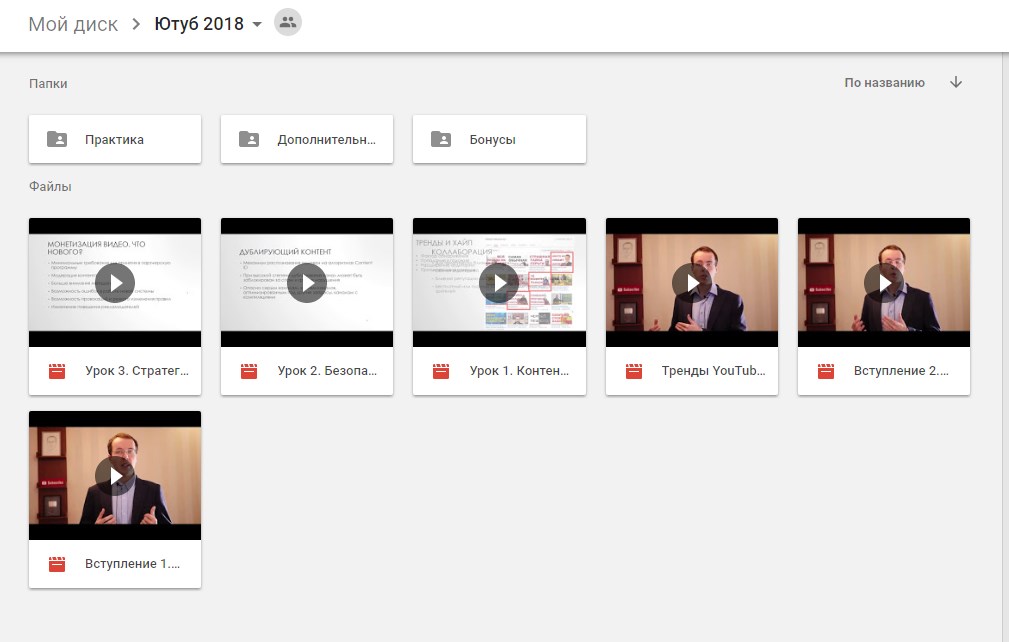
Task: Play the Урок 1. Контен... video thumbnail
Action: [x=499, y=283]
